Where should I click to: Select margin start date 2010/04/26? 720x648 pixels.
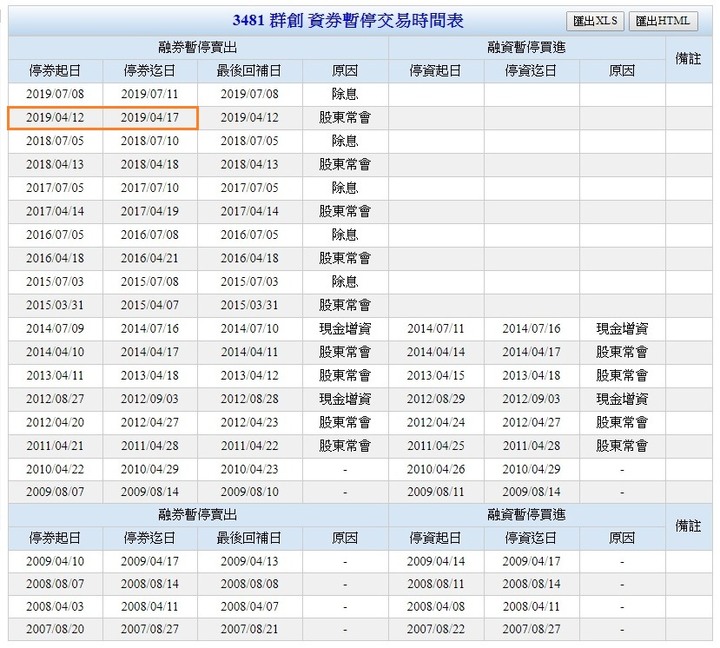coord(435,469)
